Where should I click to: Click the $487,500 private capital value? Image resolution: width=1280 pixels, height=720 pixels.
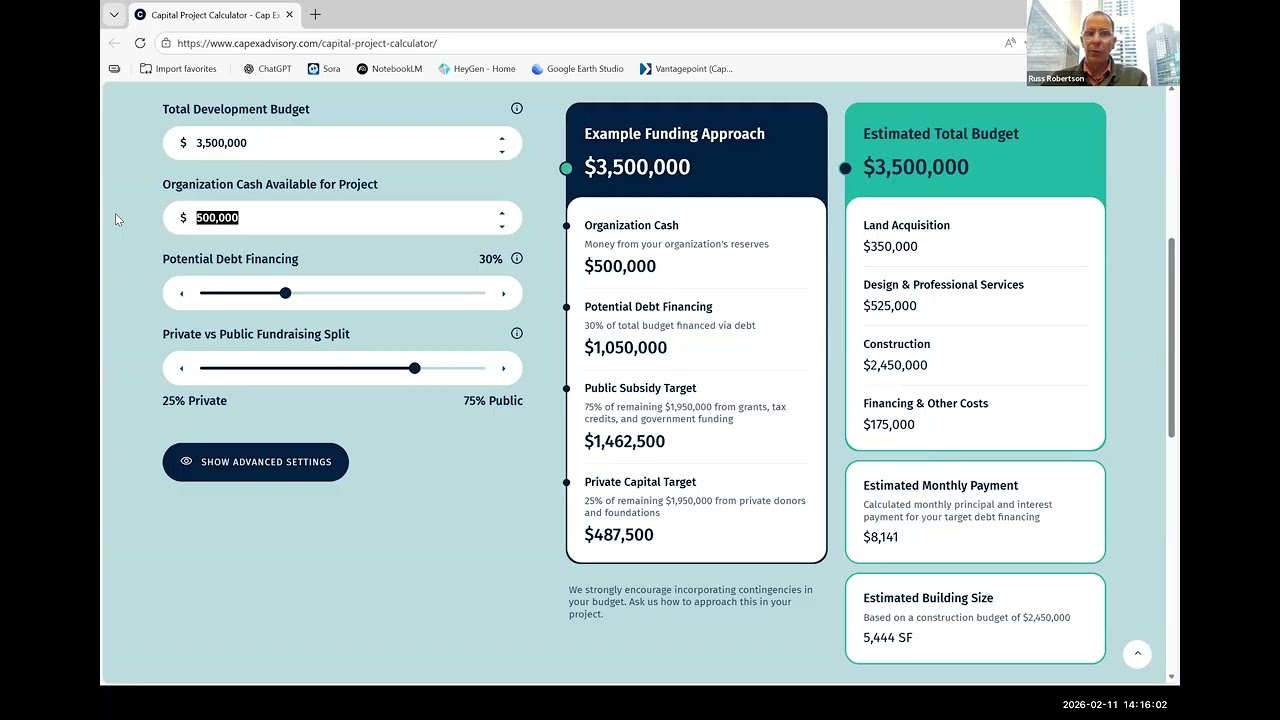(619, 535)
